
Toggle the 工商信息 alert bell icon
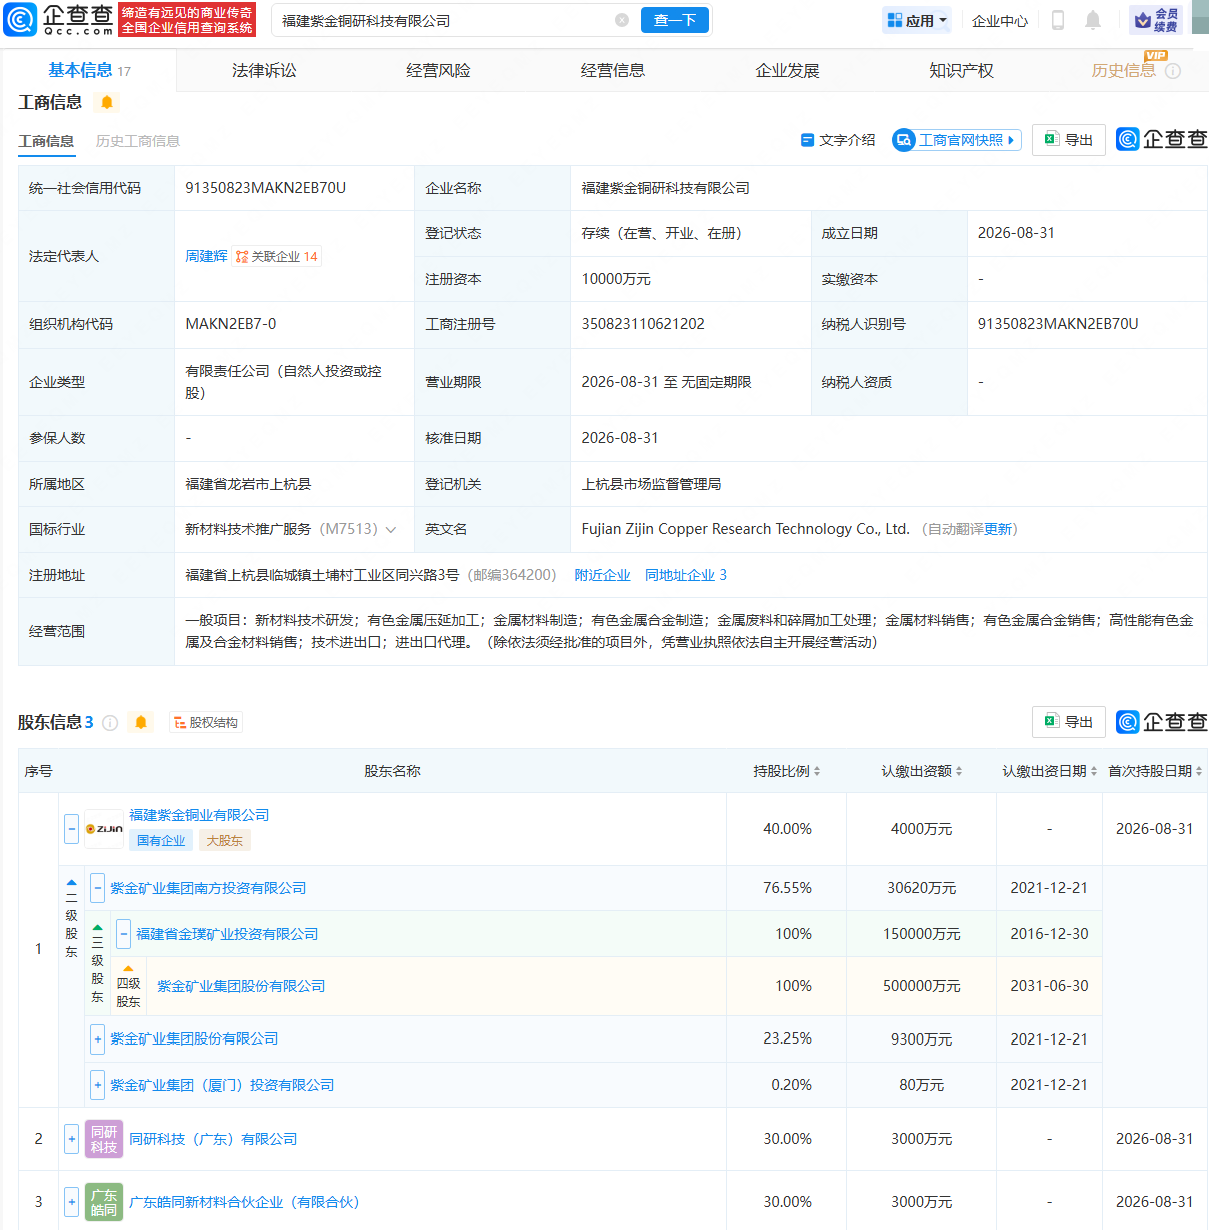107,102
